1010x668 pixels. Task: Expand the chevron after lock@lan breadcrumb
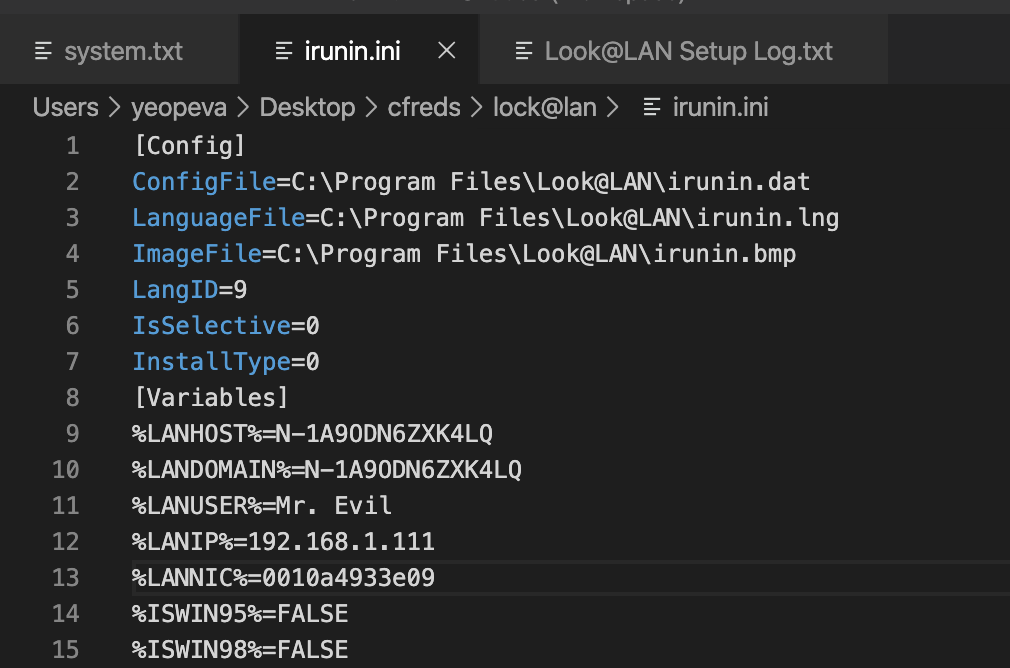613,107
